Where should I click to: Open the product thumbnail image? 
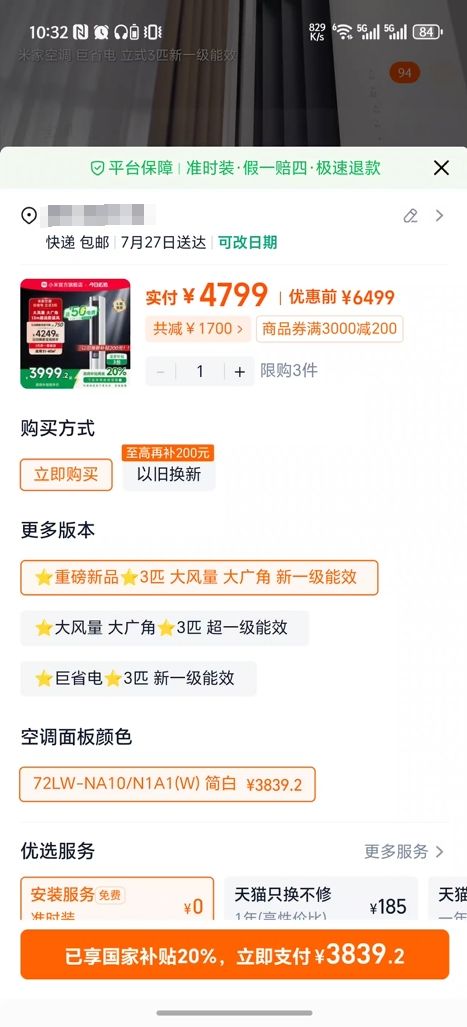coord(75,333)
